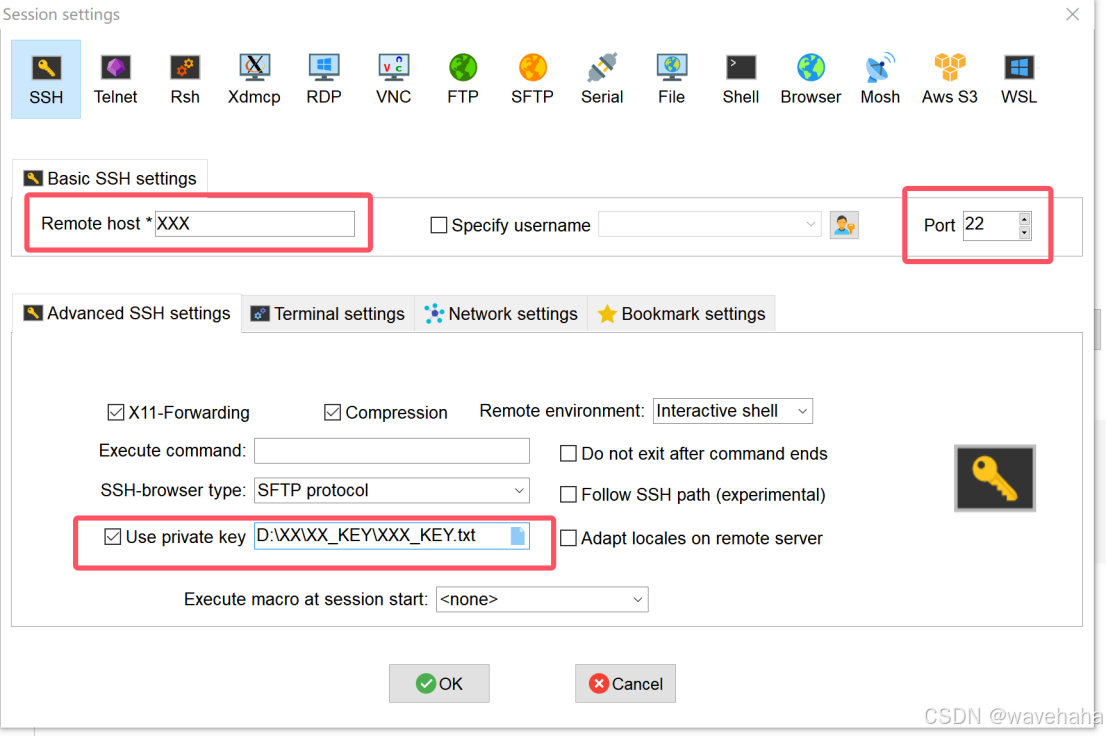1107x736 pixels.
Task: Select the VNC session icon
Action: pos(393,79)
